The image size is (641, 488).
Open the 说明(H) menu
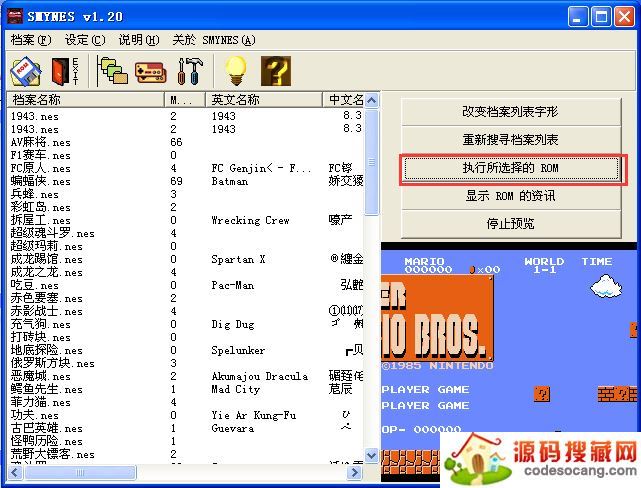coord(138,40)
